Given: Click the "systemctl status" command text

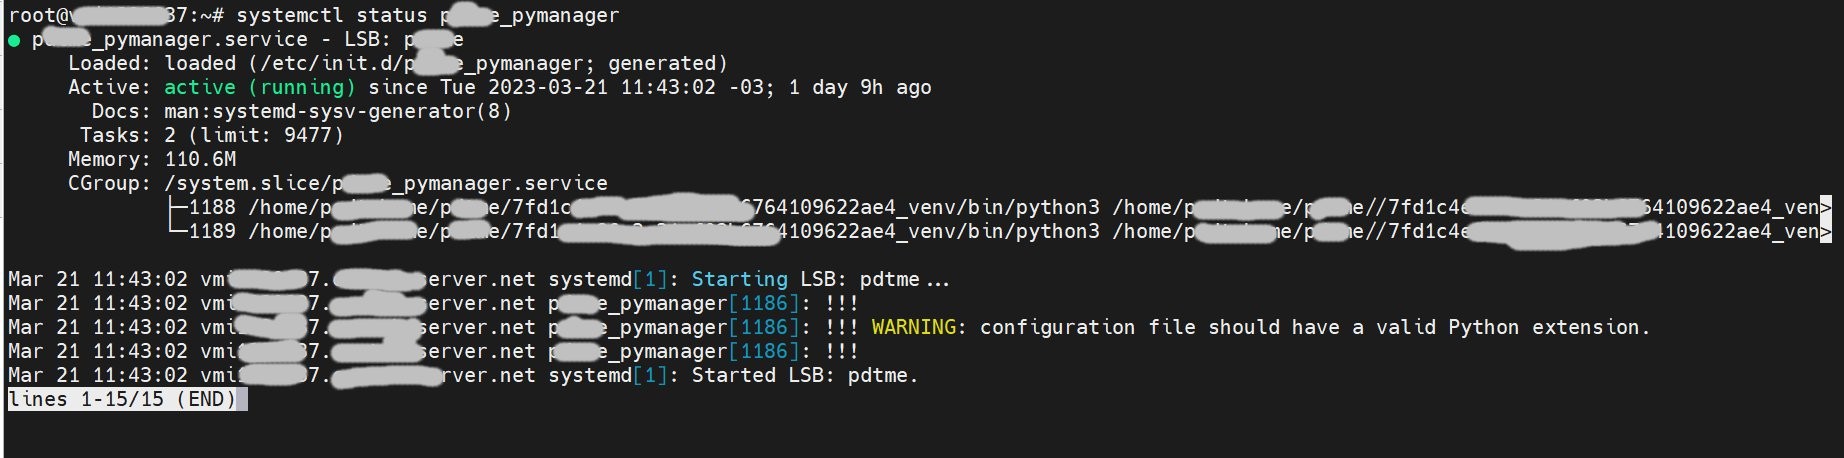Looking at the screenshot, I should [x=331, y=16].
